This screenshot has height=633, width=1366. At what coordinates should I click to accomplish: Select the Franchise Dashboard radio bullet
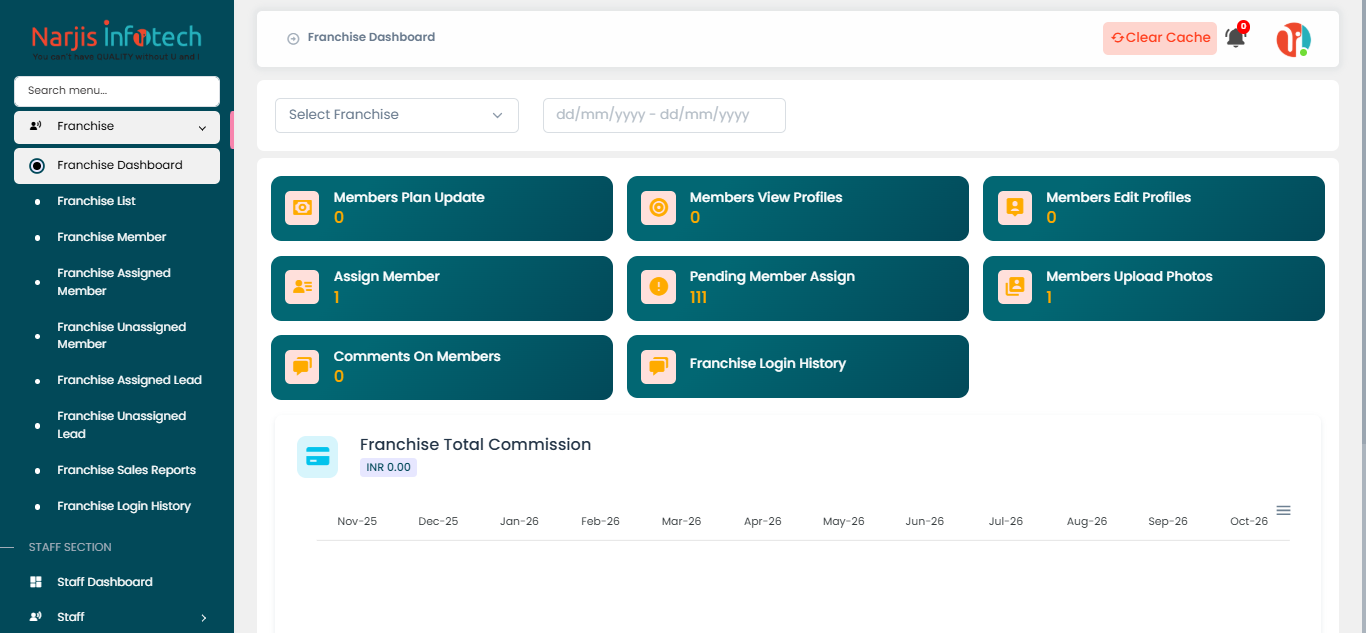coord(37,166)
